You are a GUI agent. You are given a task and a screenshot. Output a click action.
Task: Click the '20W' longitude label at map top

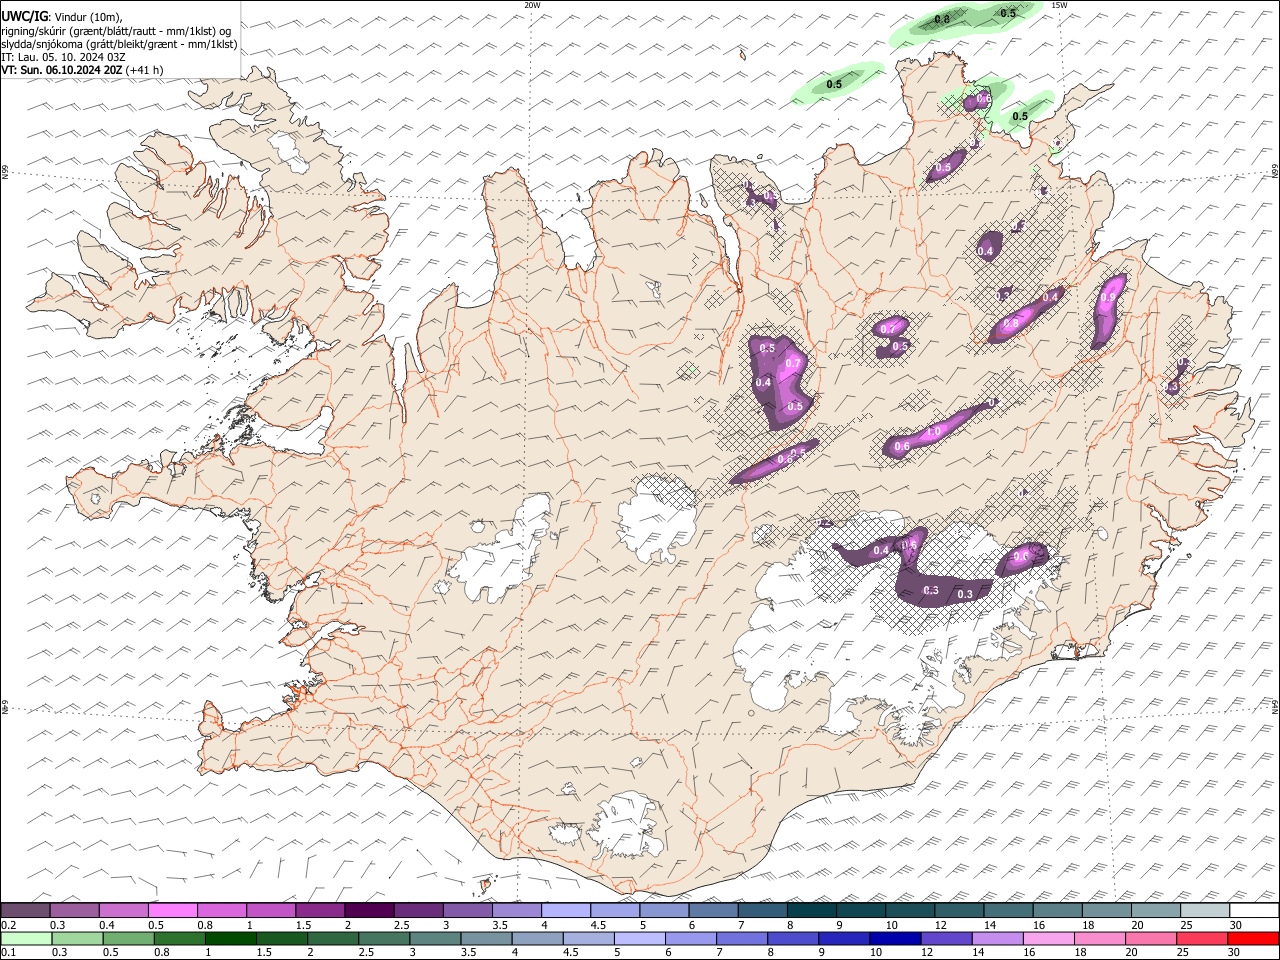pos(532,5)
